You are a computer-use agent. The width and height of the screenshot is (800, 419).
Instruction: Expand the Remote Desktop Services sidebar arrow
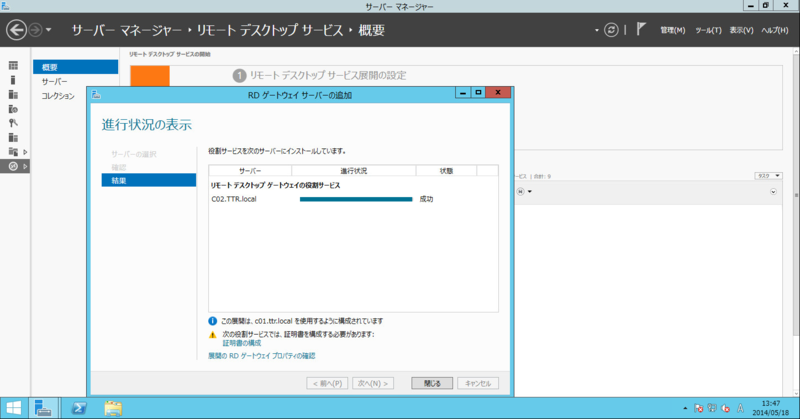pyautogui.click(x=25, y=166)
